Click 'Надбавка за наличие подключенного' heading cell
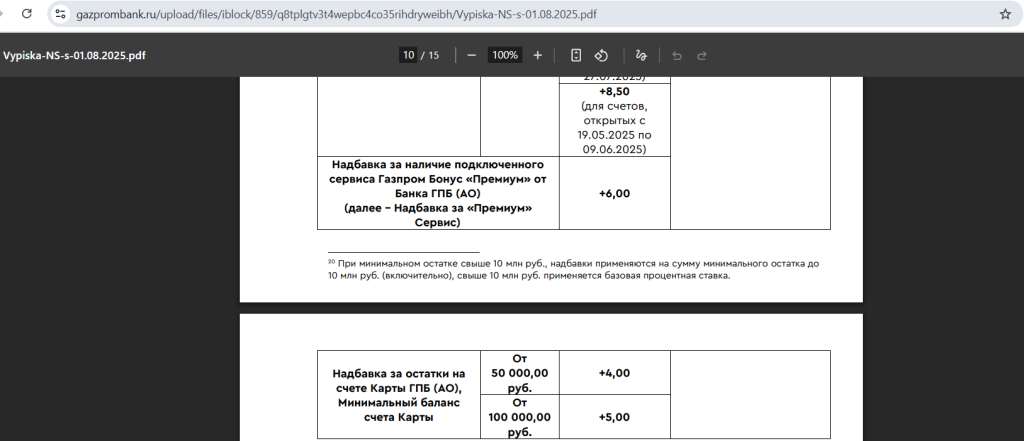1024x441 pixels. [x=438, y=193]
